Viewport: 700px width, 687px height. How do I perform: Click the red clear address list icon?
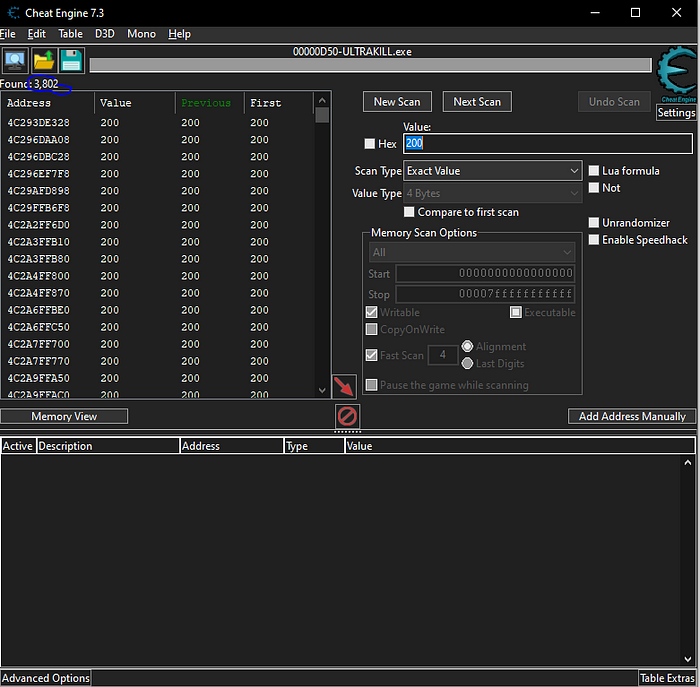point(347,416)
